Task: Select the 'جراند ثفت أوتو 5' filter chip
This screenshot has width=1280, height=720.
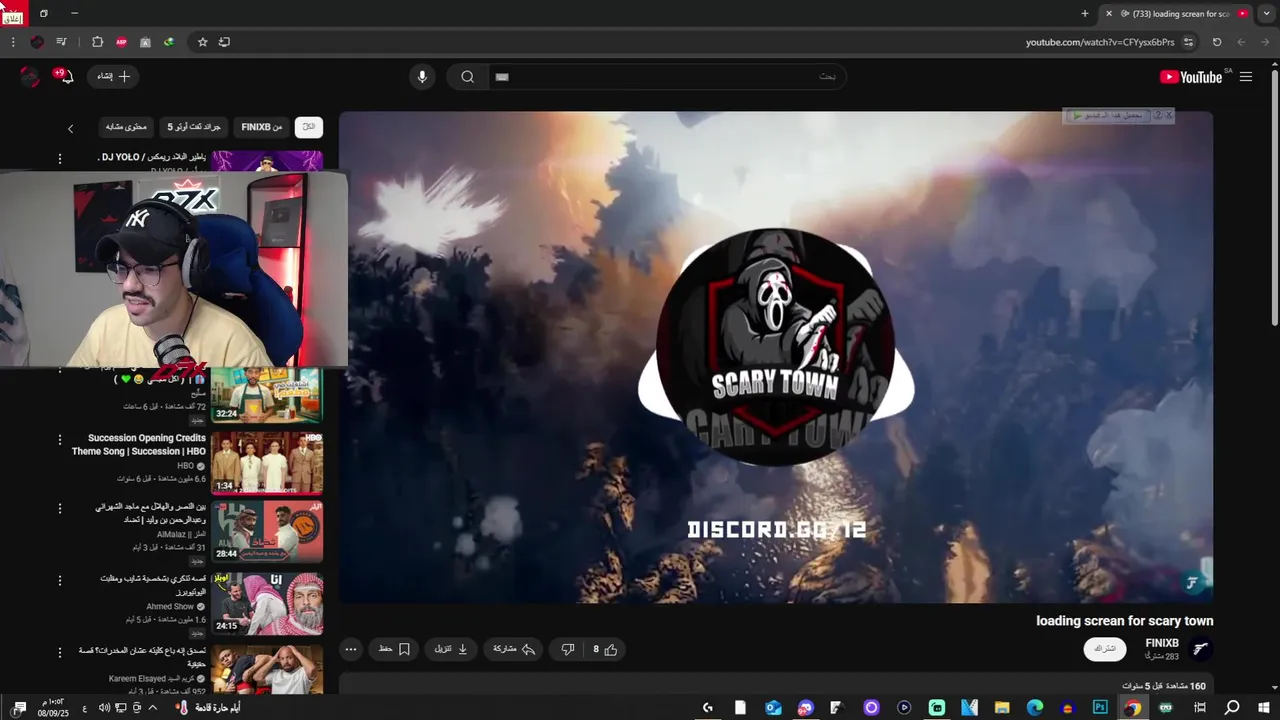Action: point(193,127)
